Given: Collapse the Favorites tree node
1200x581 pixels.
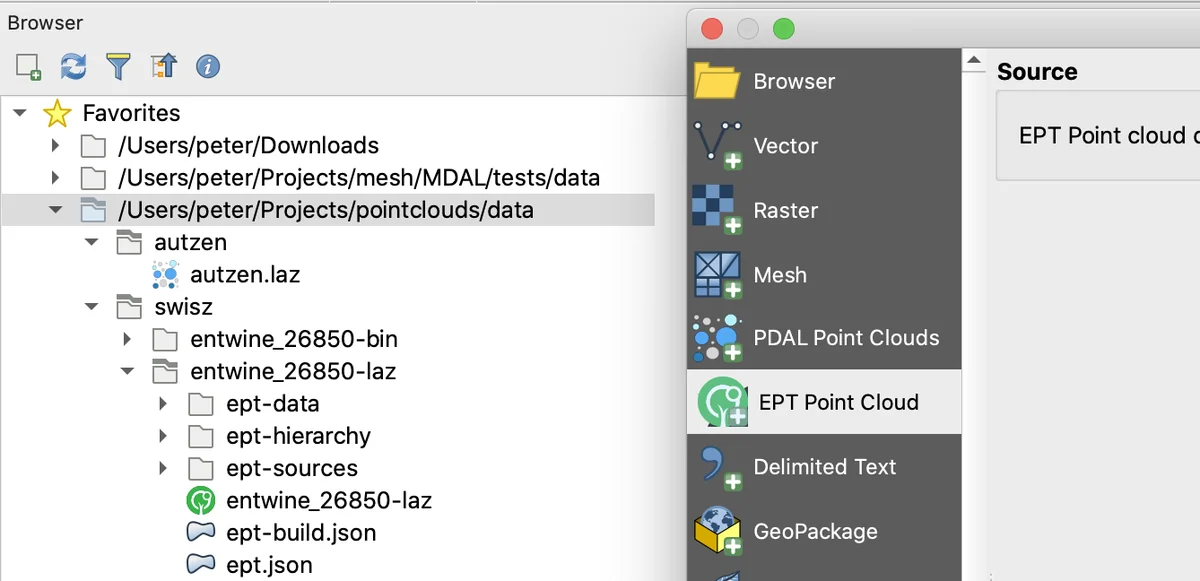Looking at the screenshot, I should (19, 114).
